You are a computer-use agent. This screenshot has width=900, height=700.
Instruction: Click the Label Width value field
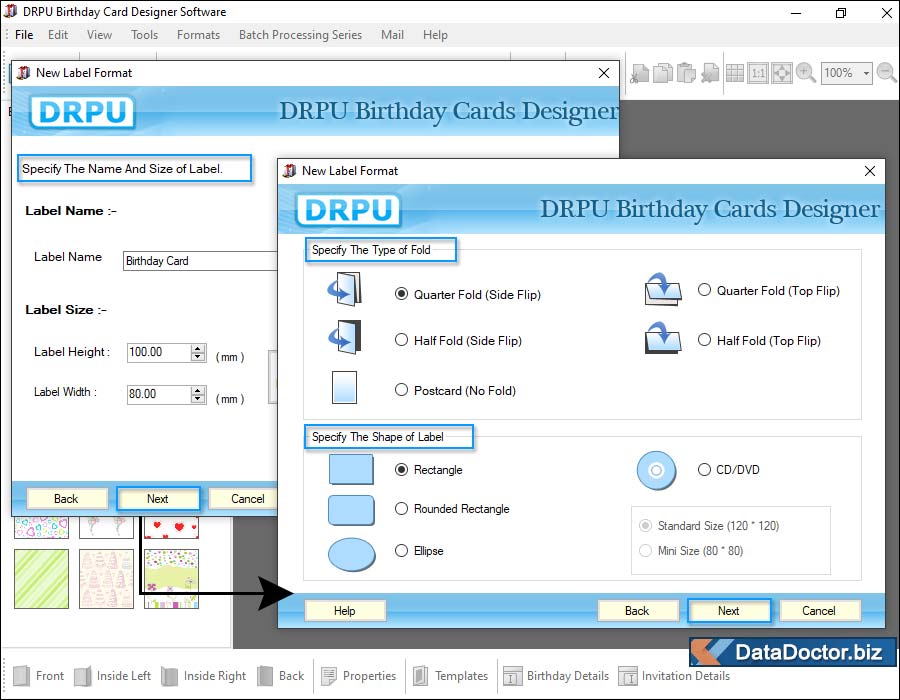pos(159,394)
